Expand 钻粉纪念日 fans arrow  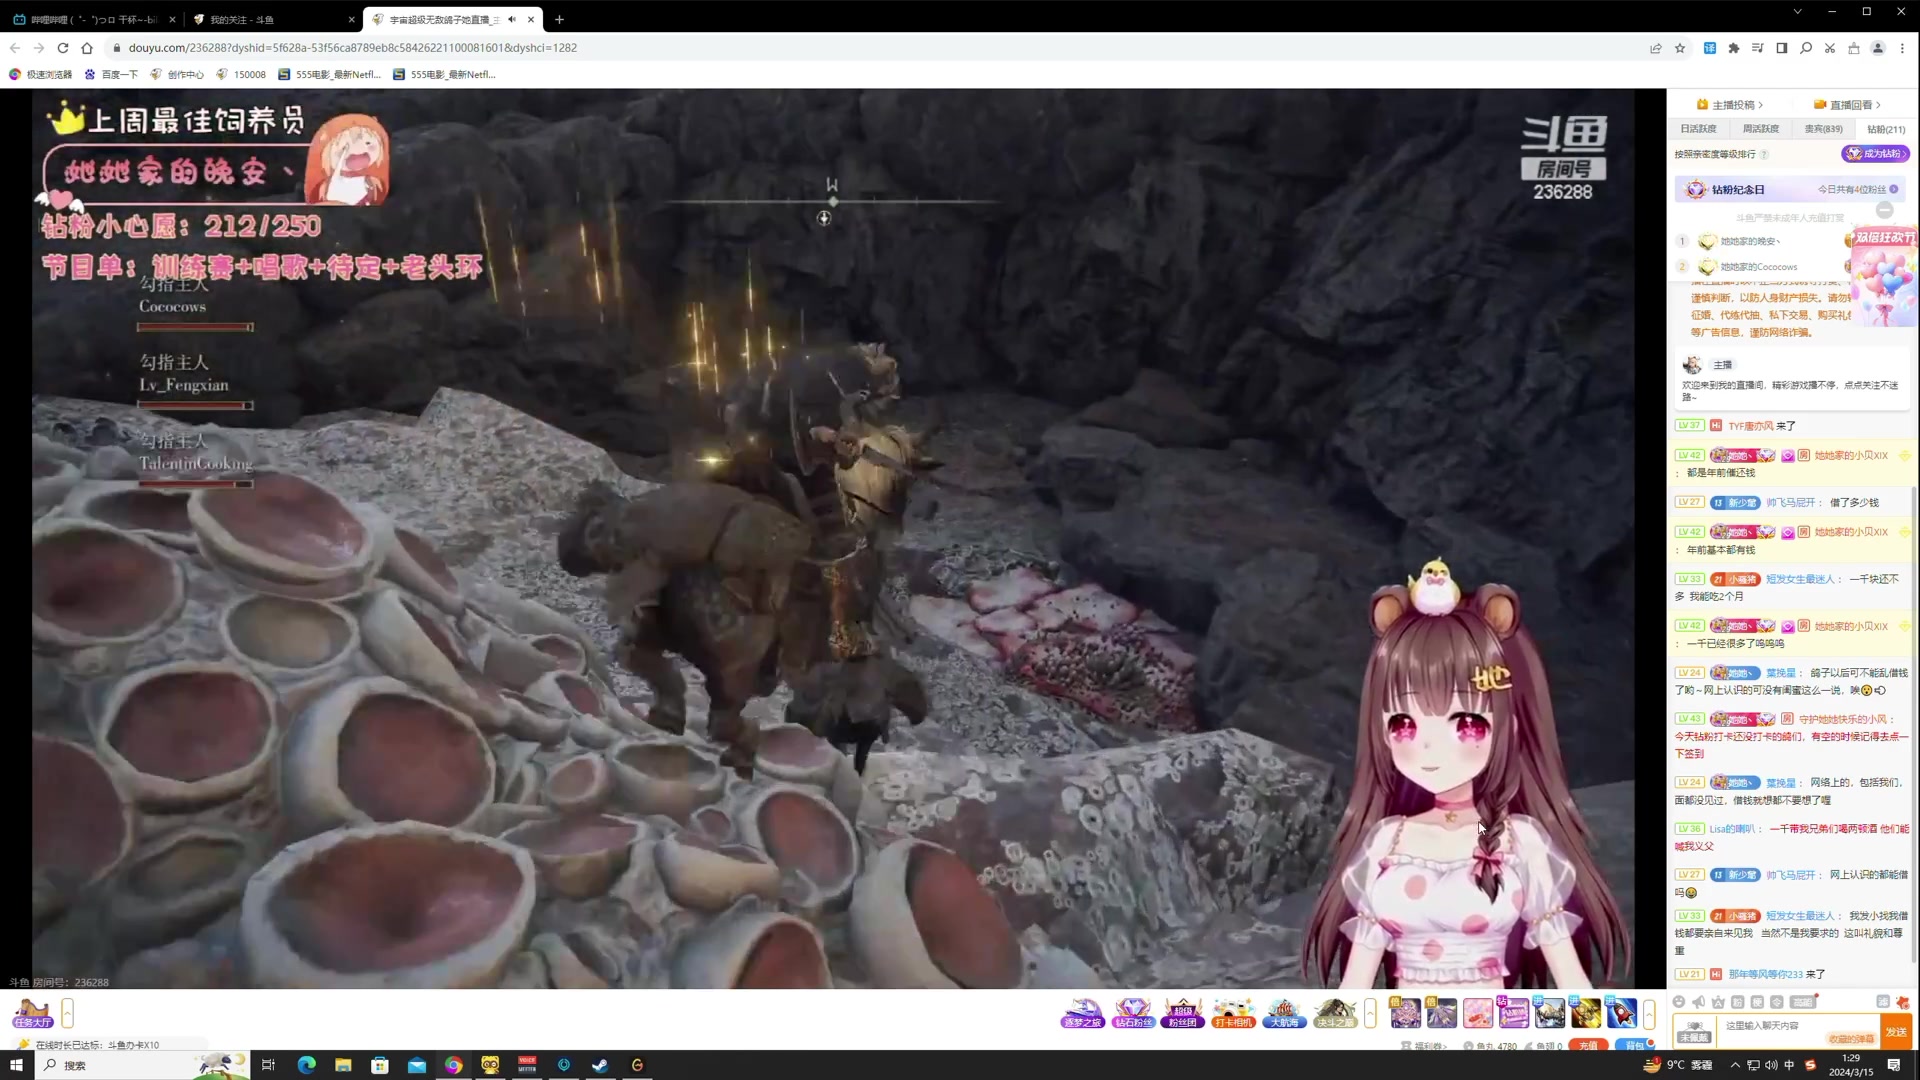(x=1894, y=189)
